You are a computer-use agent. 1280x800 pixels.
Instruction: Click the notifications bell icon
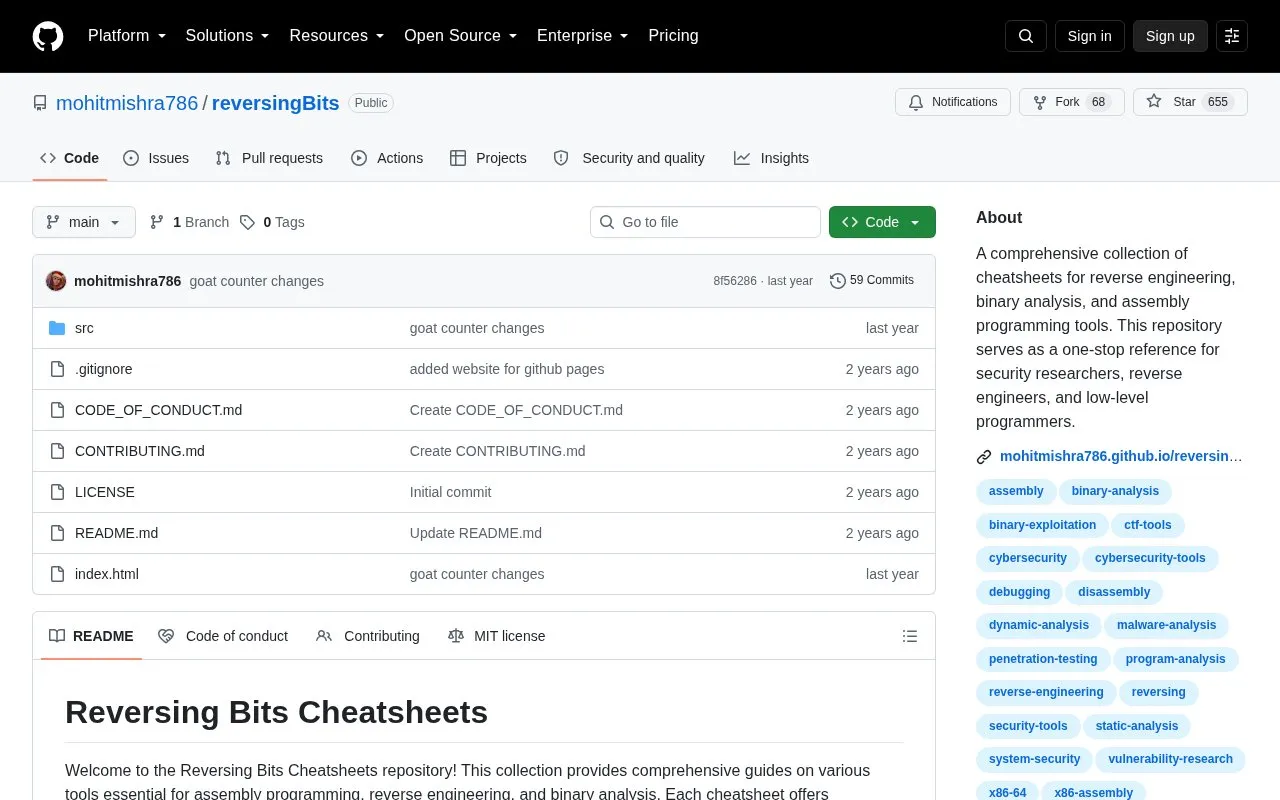tap(916, 102)
